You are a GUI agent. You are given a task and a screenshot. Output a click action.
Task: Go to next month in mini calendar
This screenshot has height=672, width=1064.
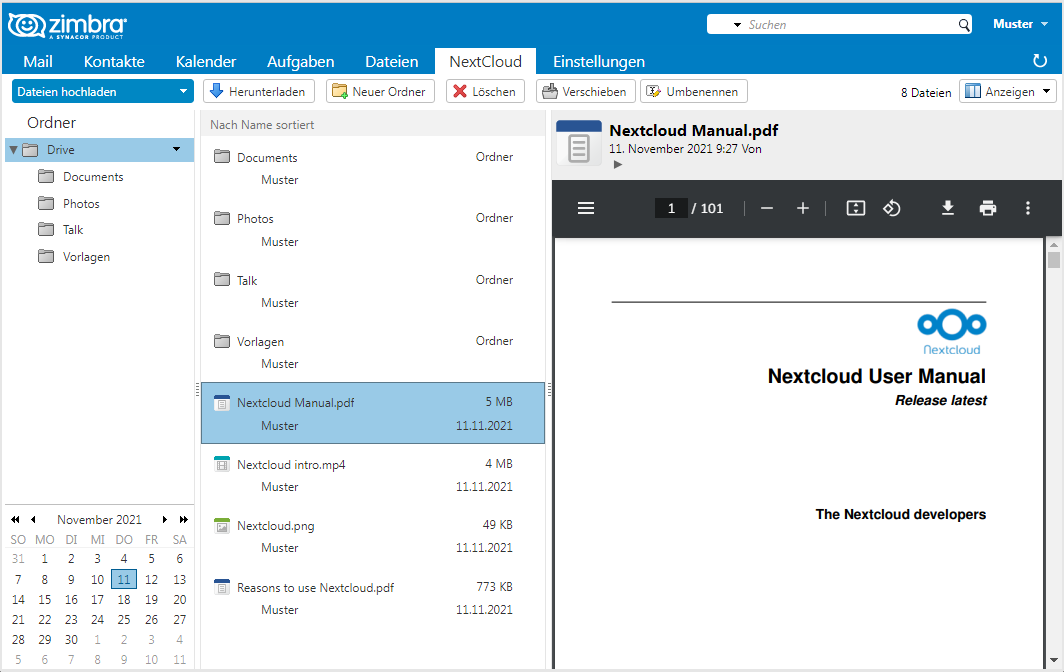click(x=164, y=519)
